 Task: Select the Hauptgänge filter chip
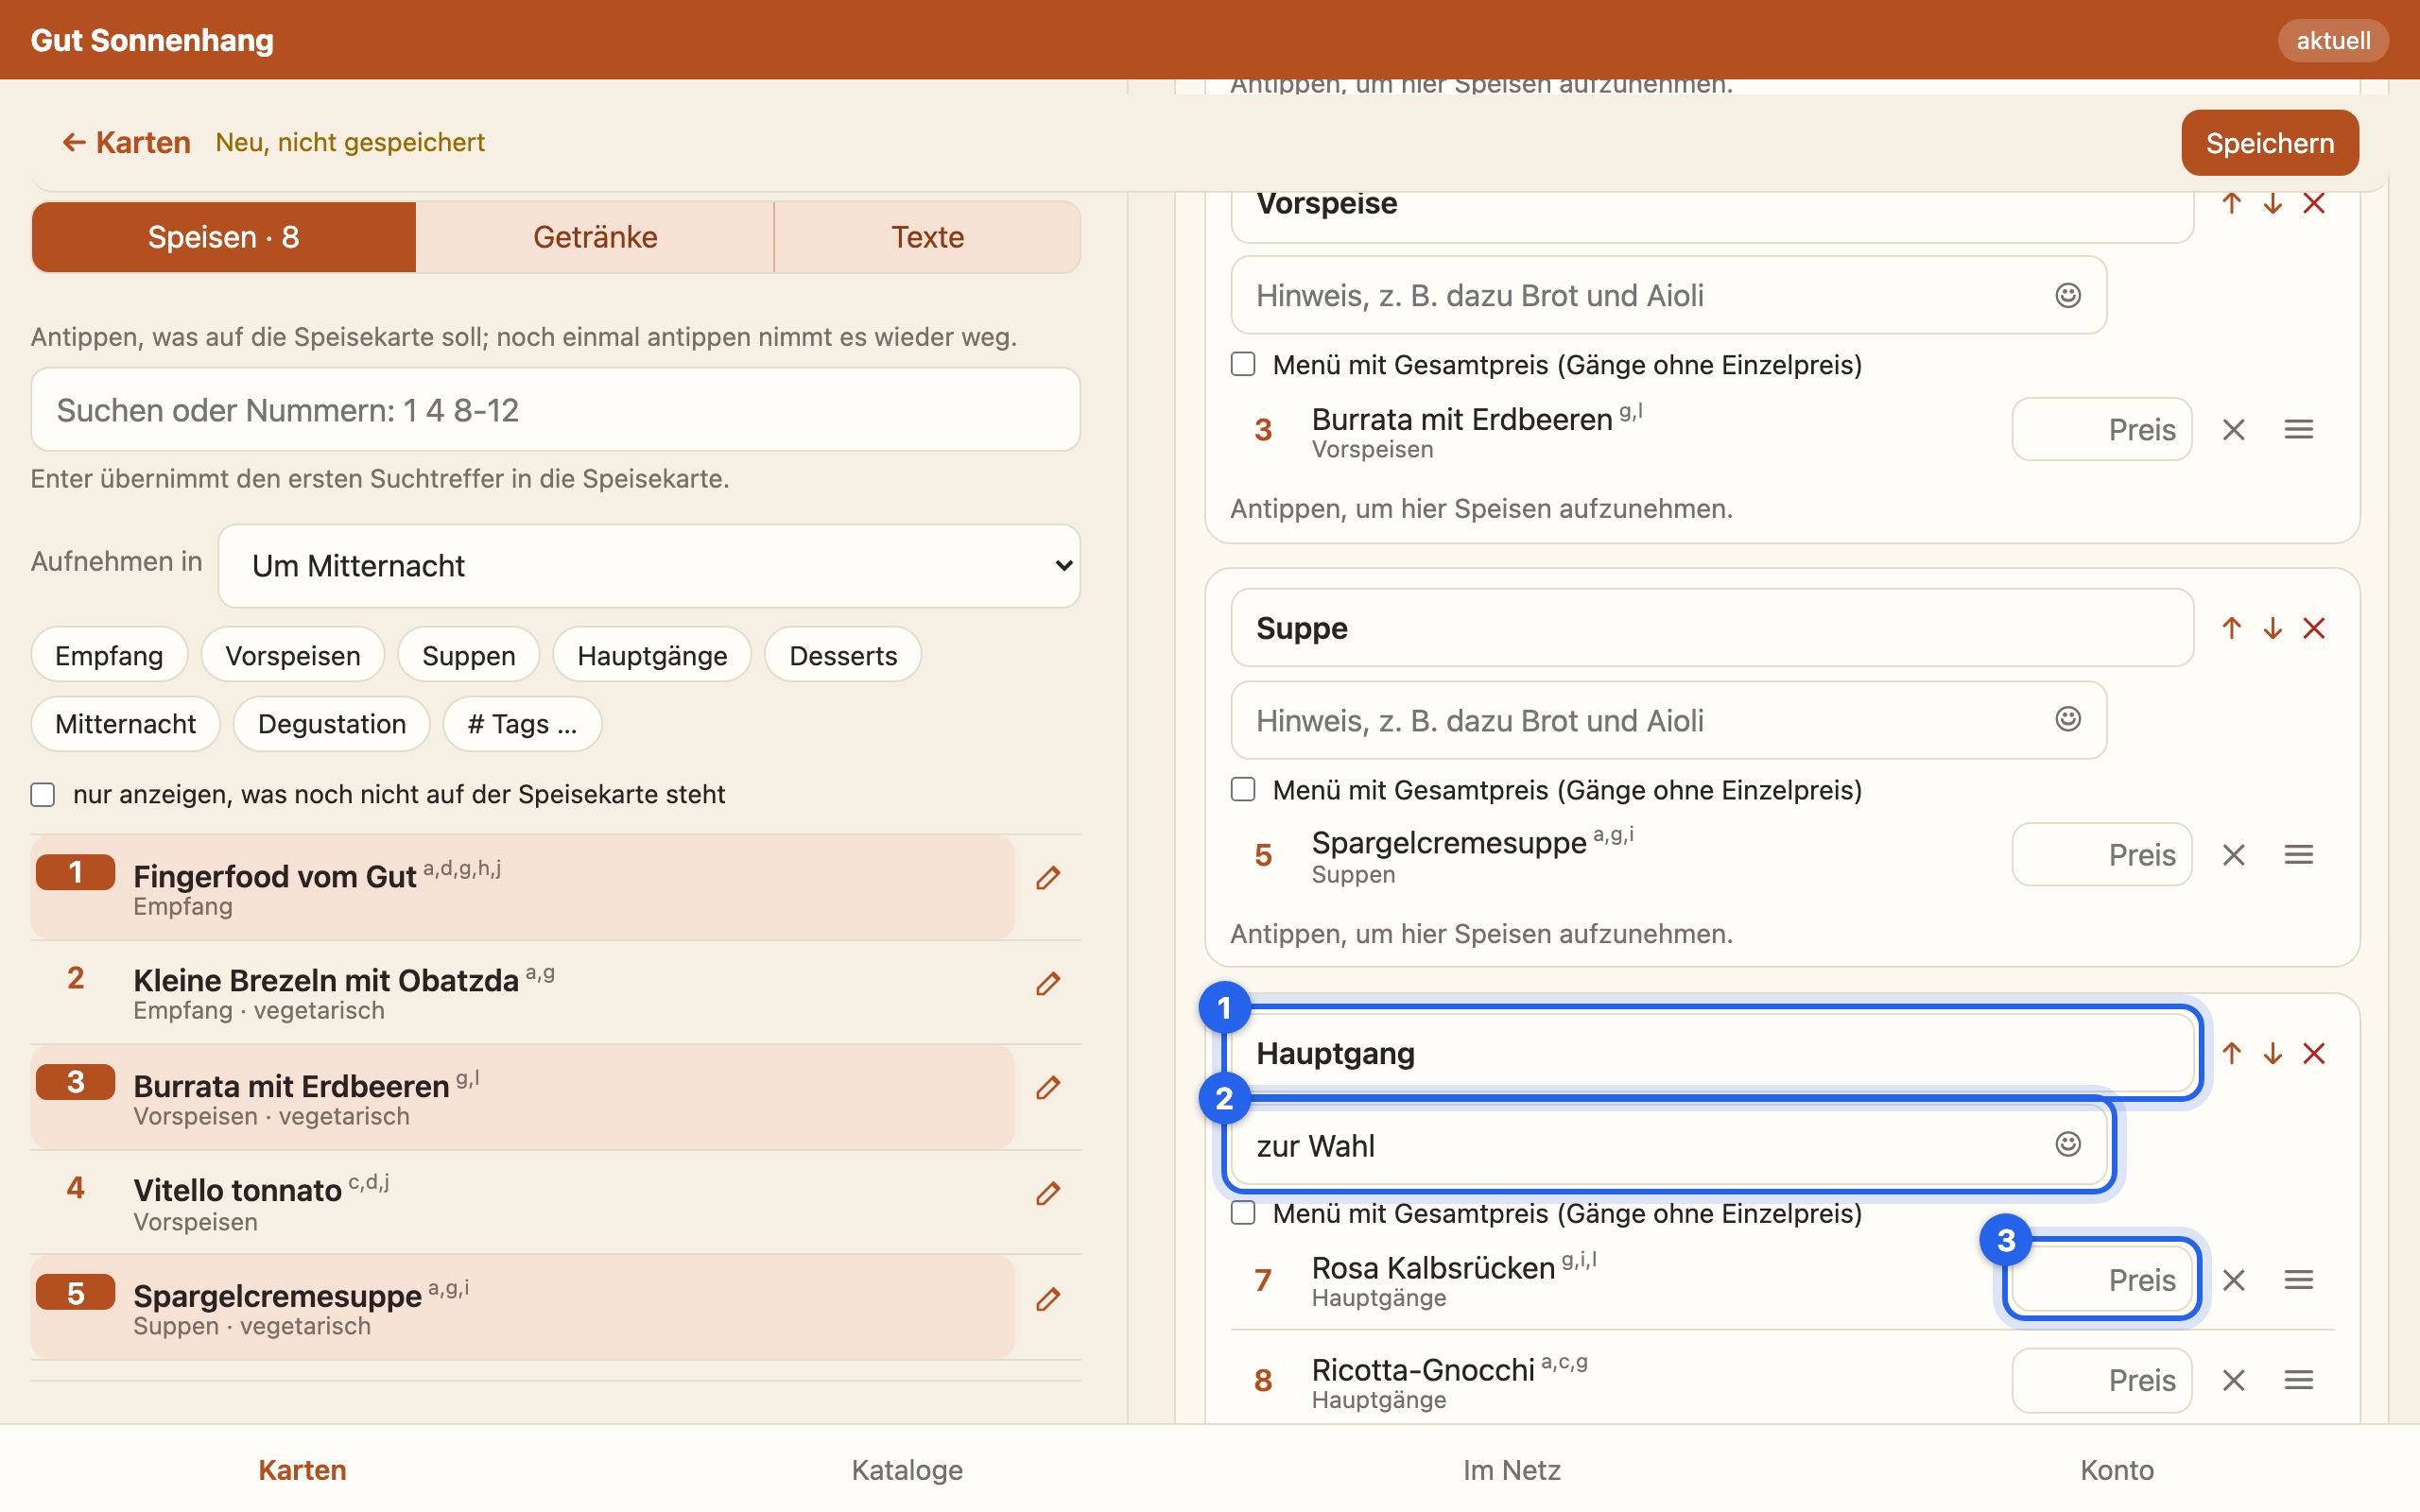pos(652,656)
